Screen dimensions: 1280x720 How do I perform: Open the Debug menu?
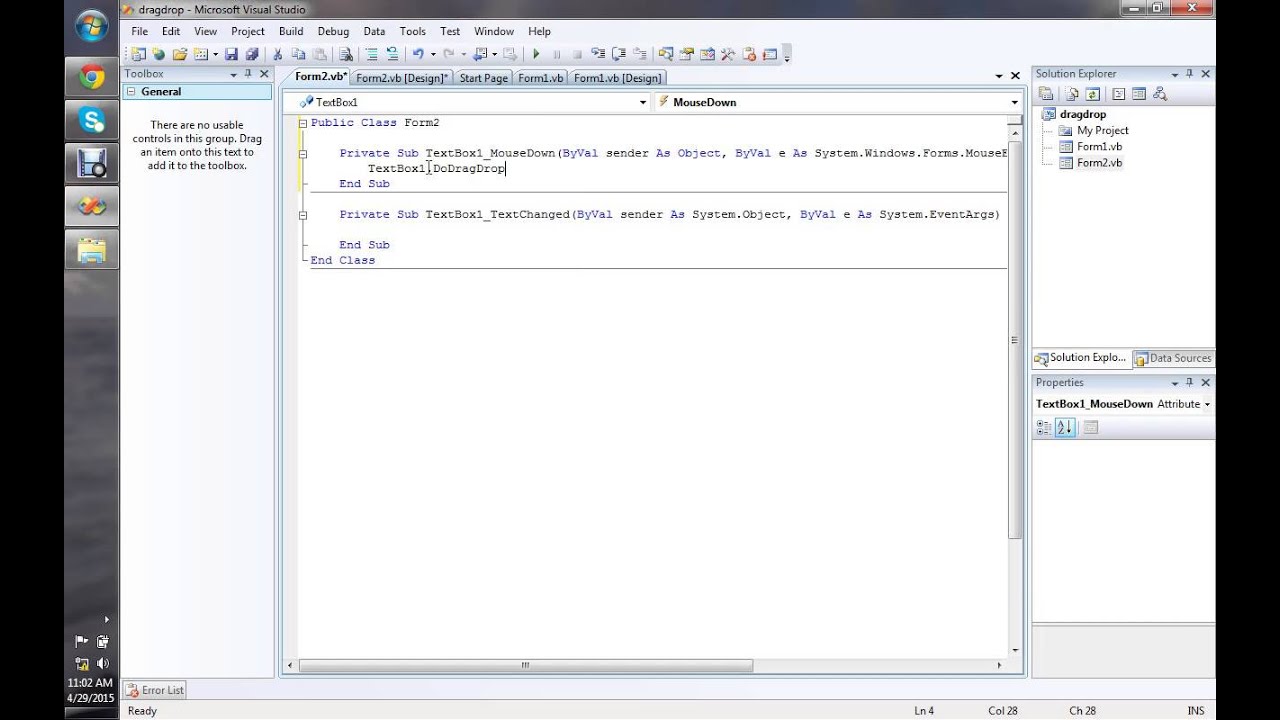[333, 31]
